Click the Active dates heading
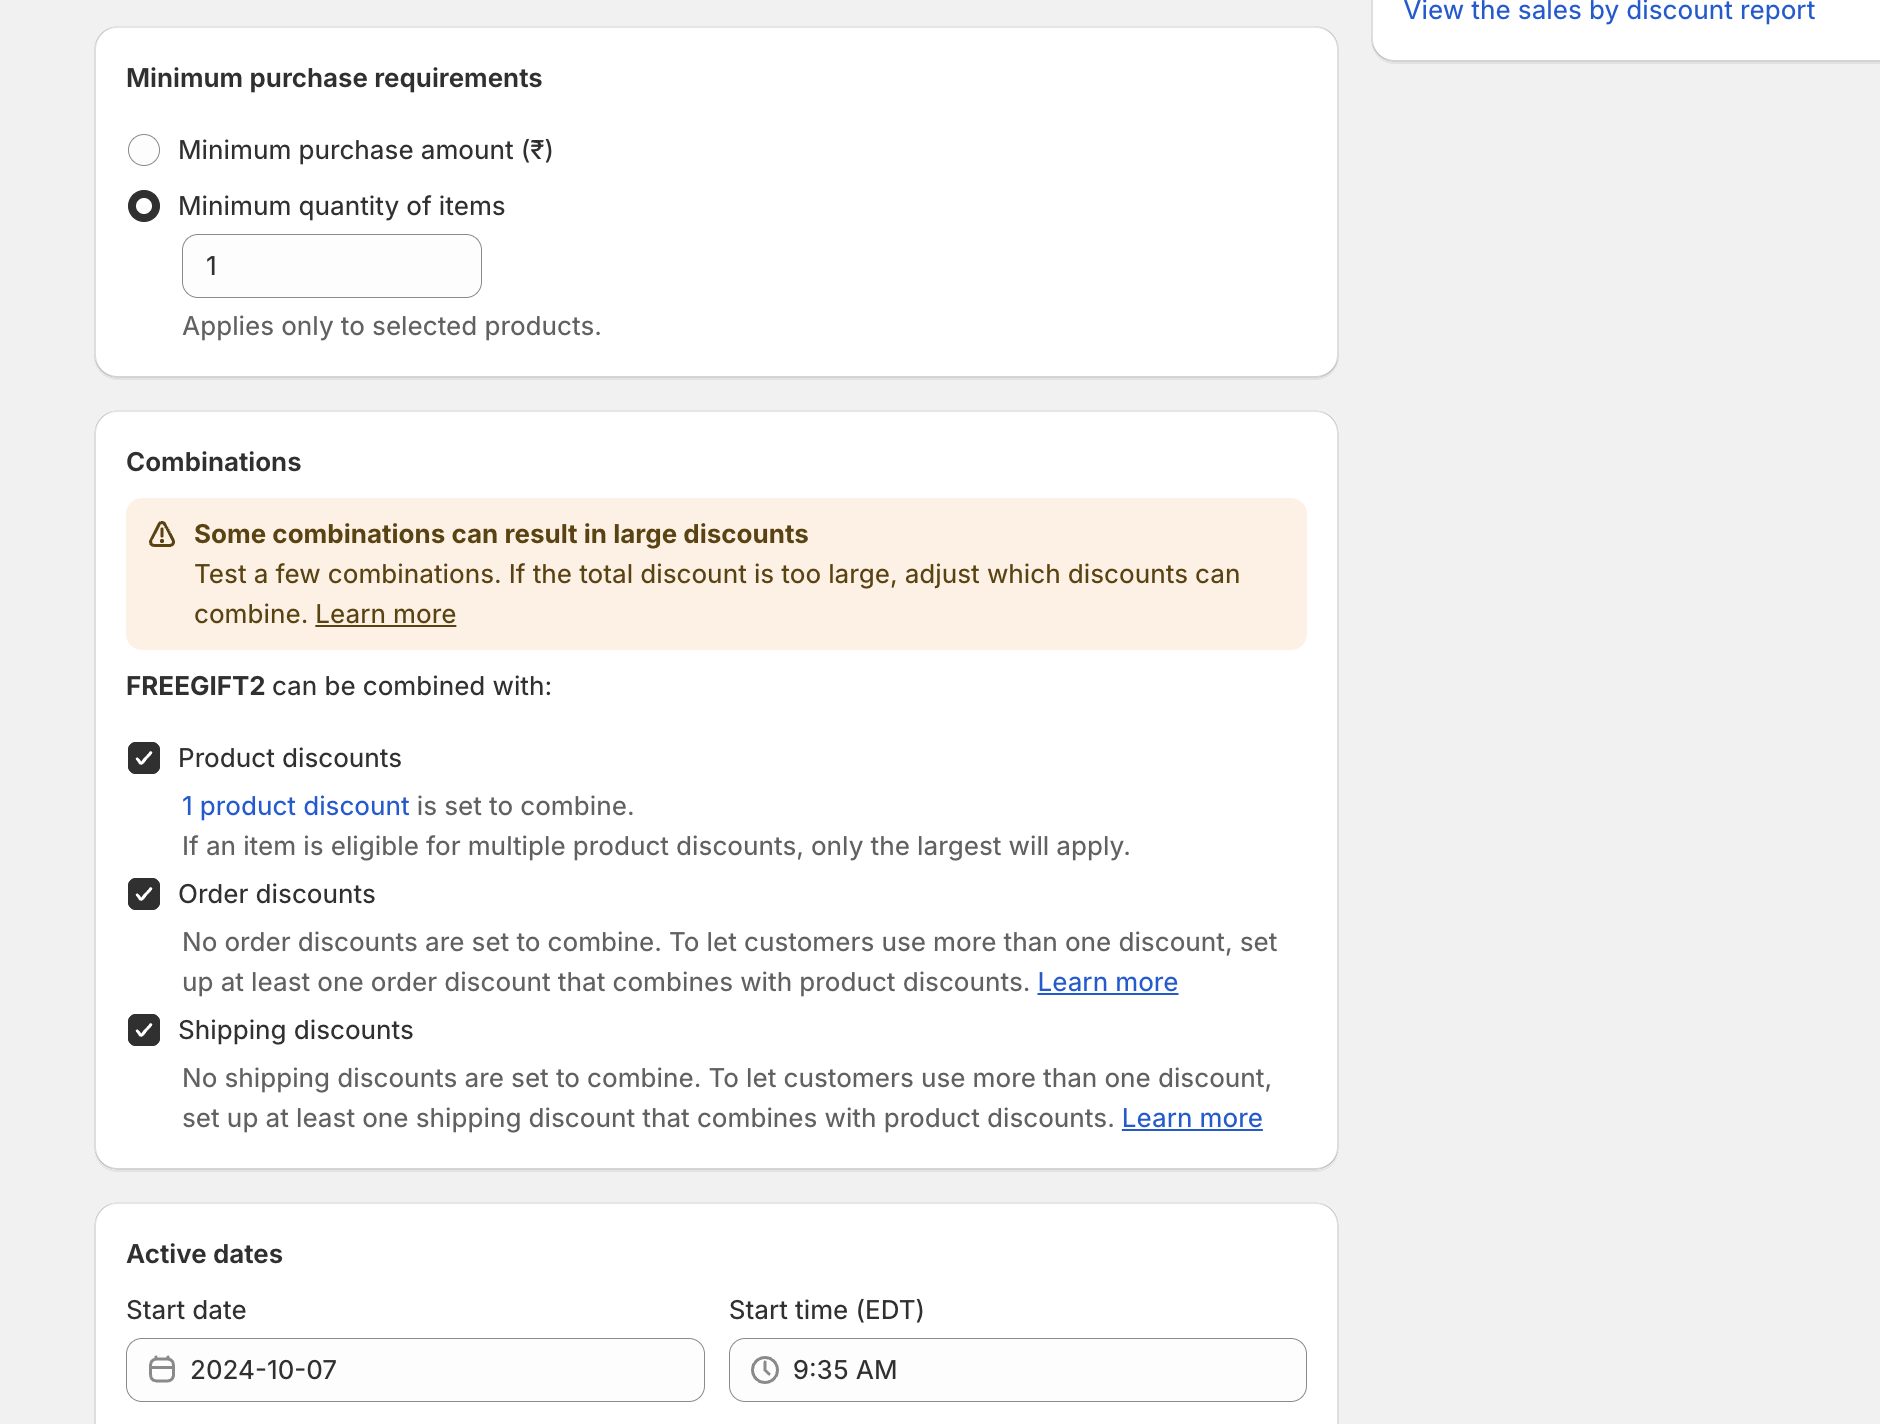Image resolution: width=1880 pixels, height=1424 pixels. click(x=204, y=1253)
